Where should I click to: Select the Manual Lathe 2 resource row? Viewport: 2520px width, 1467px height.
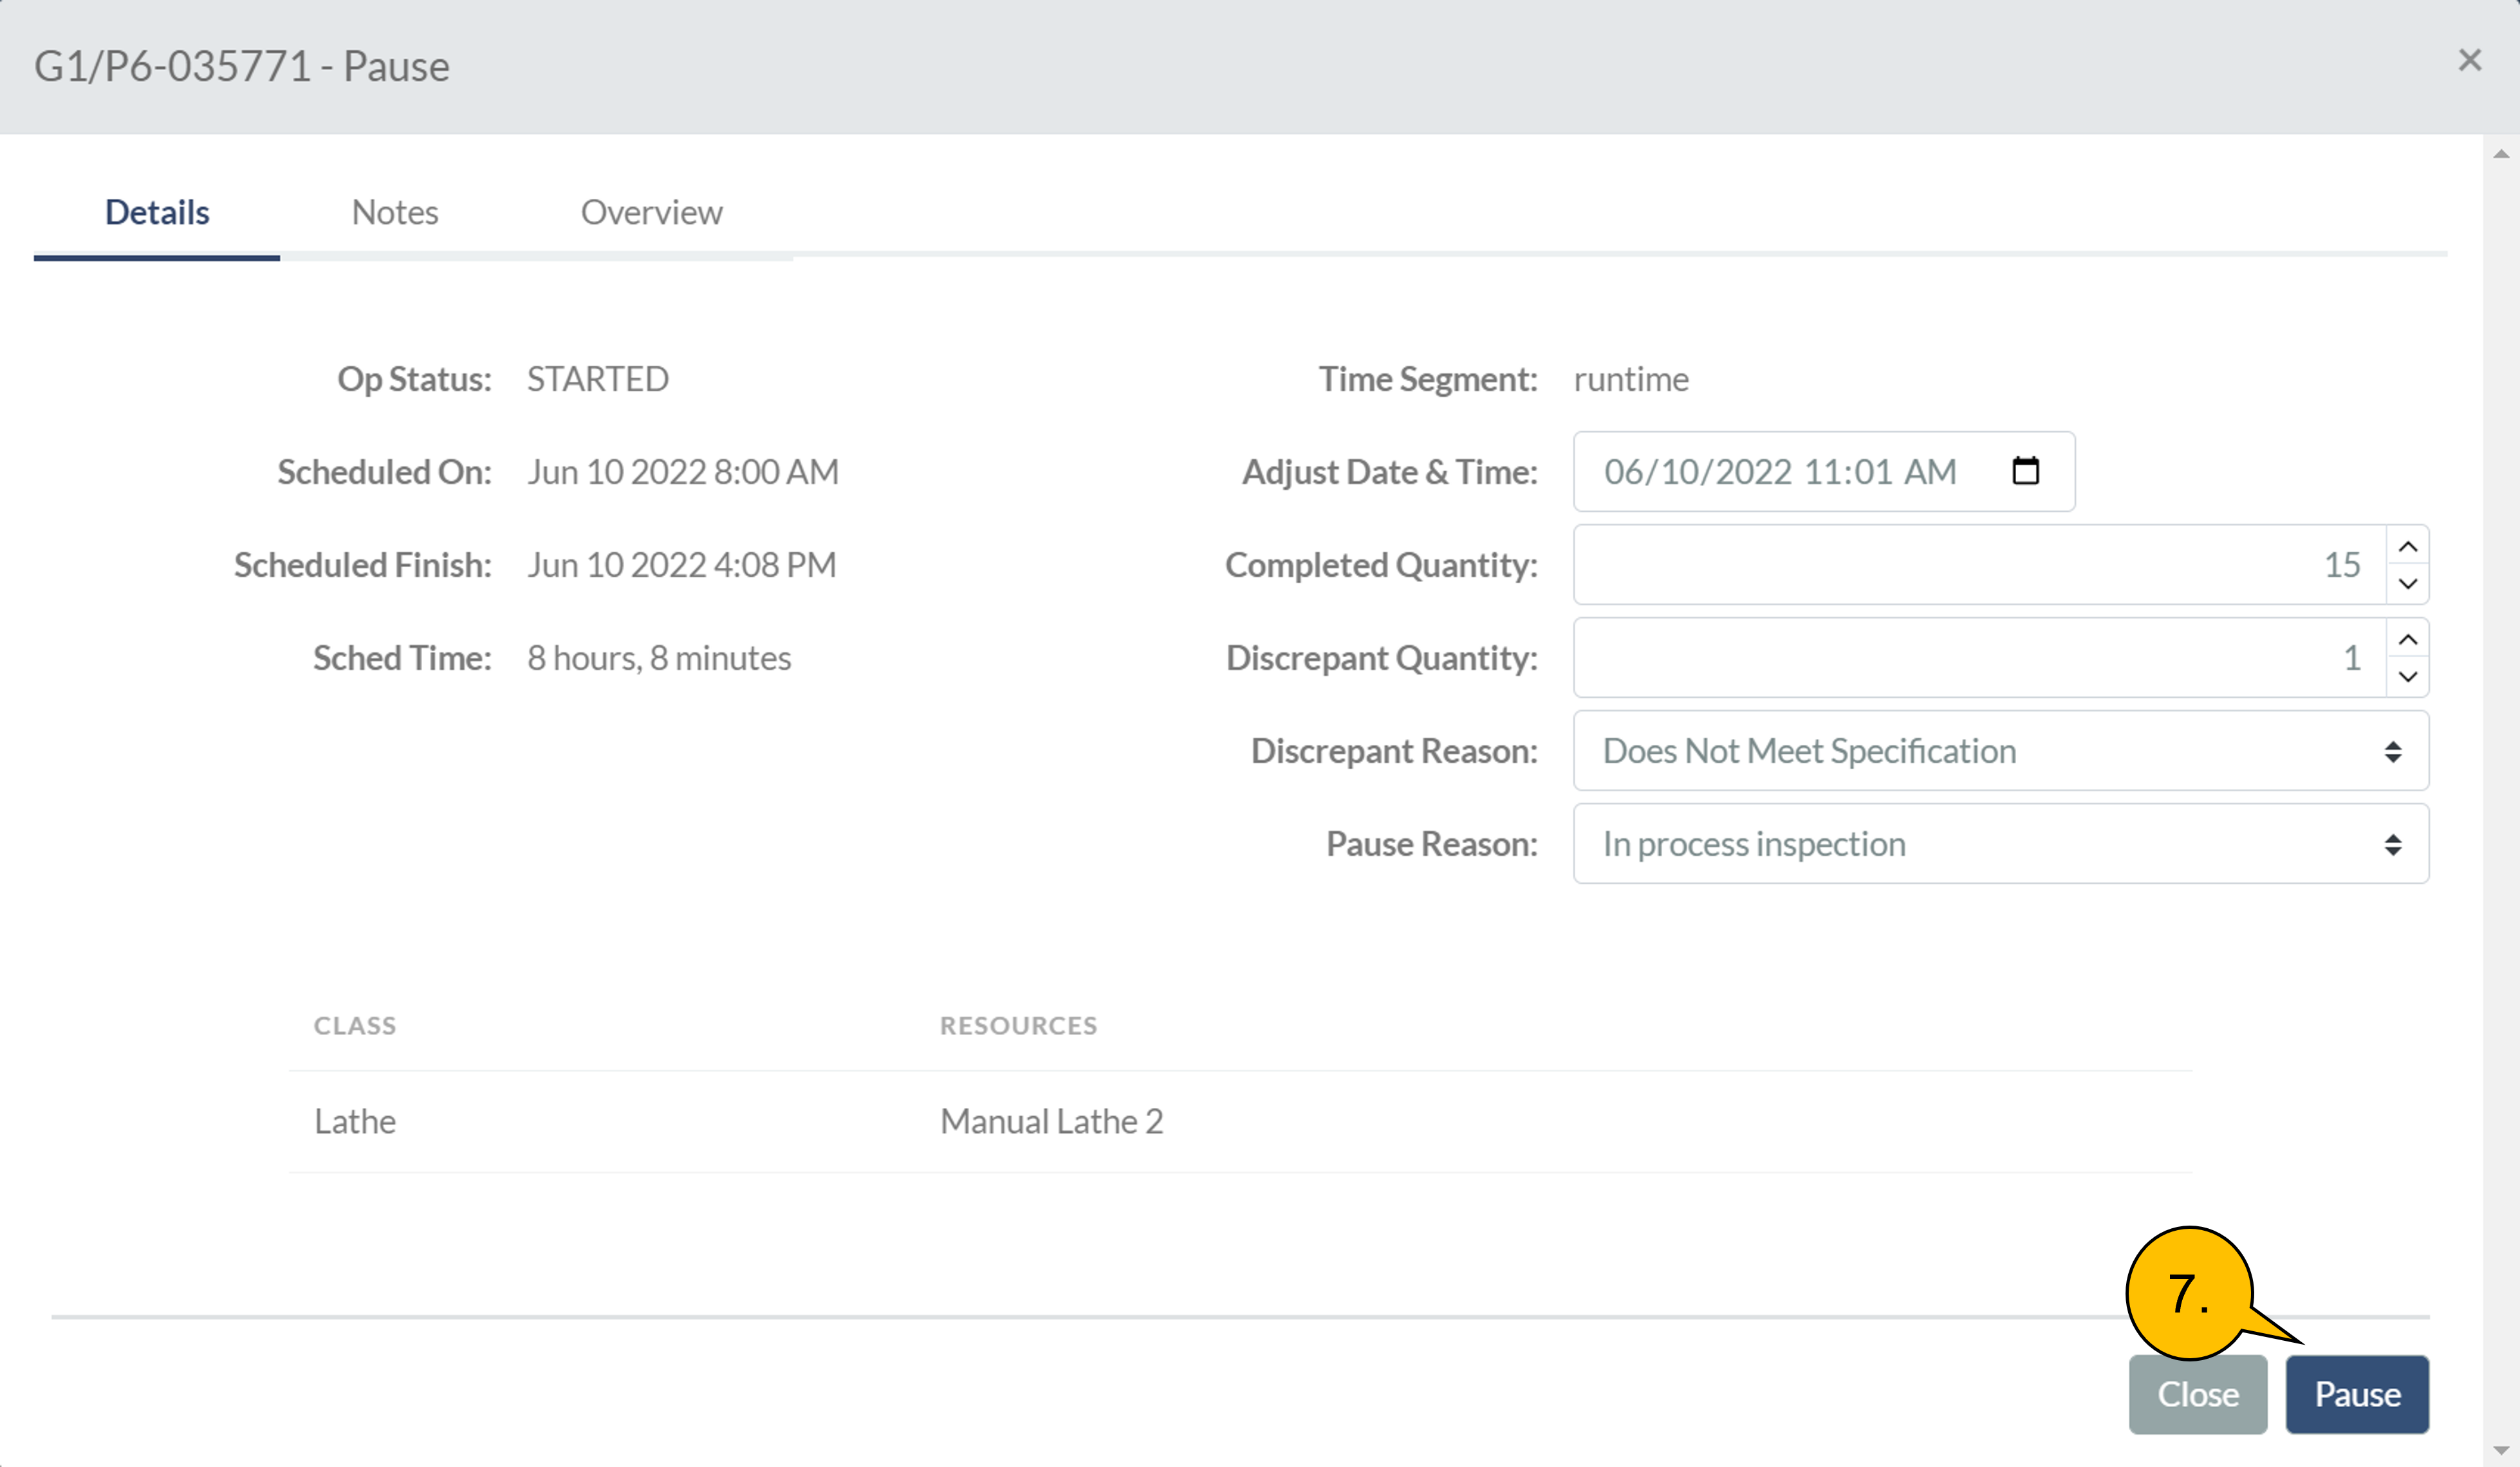tap(1051, 1121)
